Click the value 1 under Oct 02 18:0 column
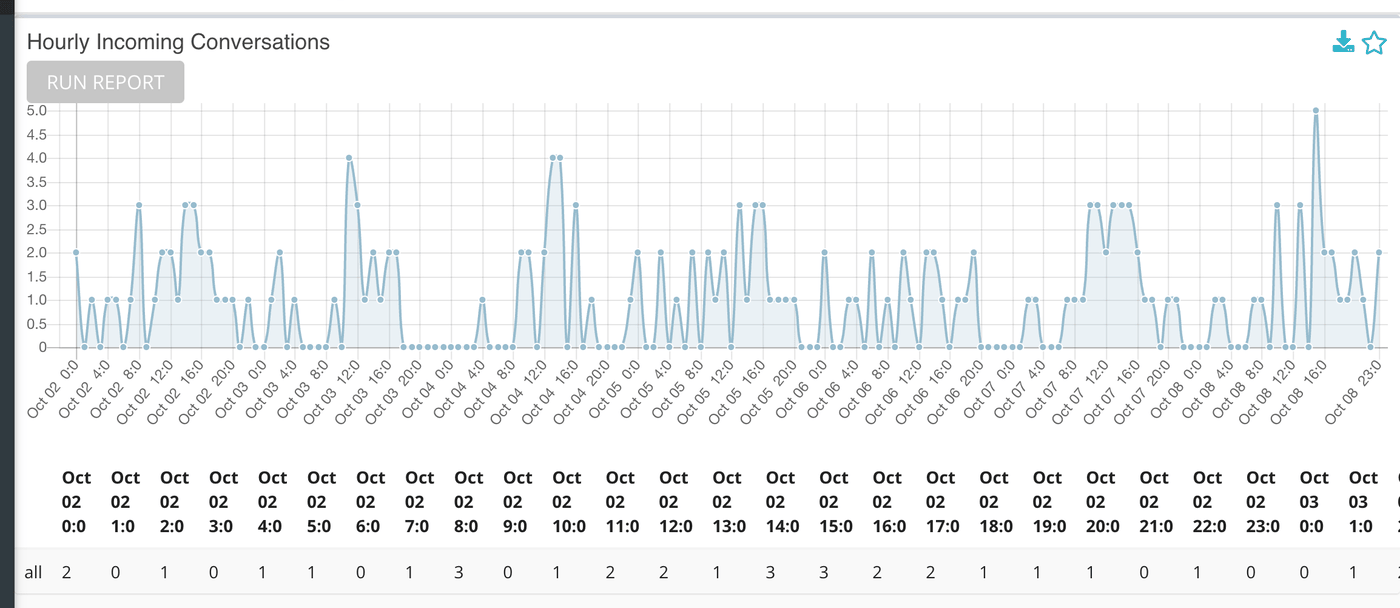The height and width of the screenshot is (608, 1400). pyautogui.click(x=985, y=572)
